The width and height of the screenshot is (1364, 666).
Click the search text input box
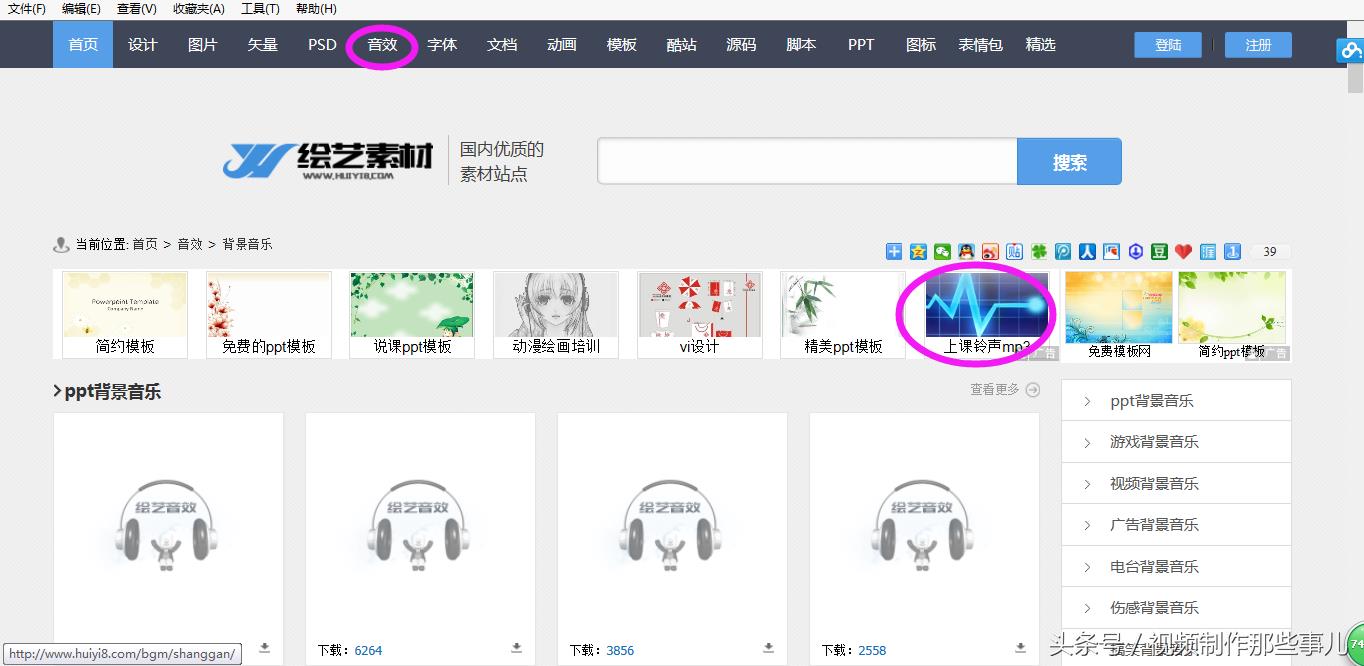(807, 162)
